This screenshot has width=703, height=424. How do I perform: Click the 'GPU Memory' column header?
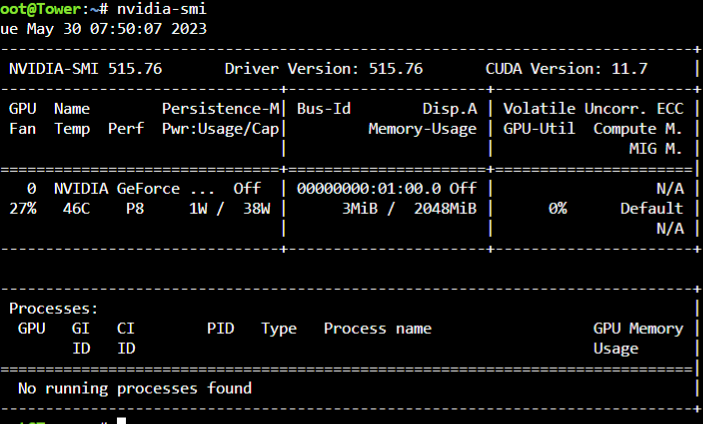click(x=638, y=329)
